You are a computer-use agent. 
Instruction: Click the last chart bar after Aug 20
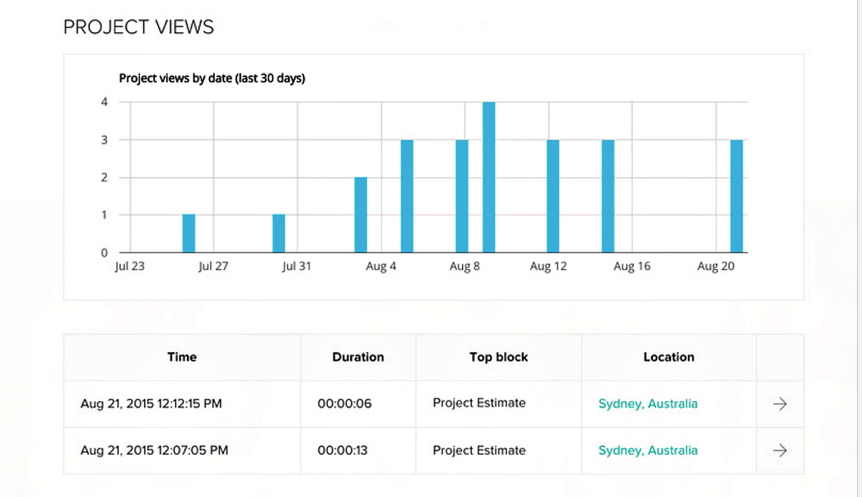pyautogui.click(x=737, y=196)
